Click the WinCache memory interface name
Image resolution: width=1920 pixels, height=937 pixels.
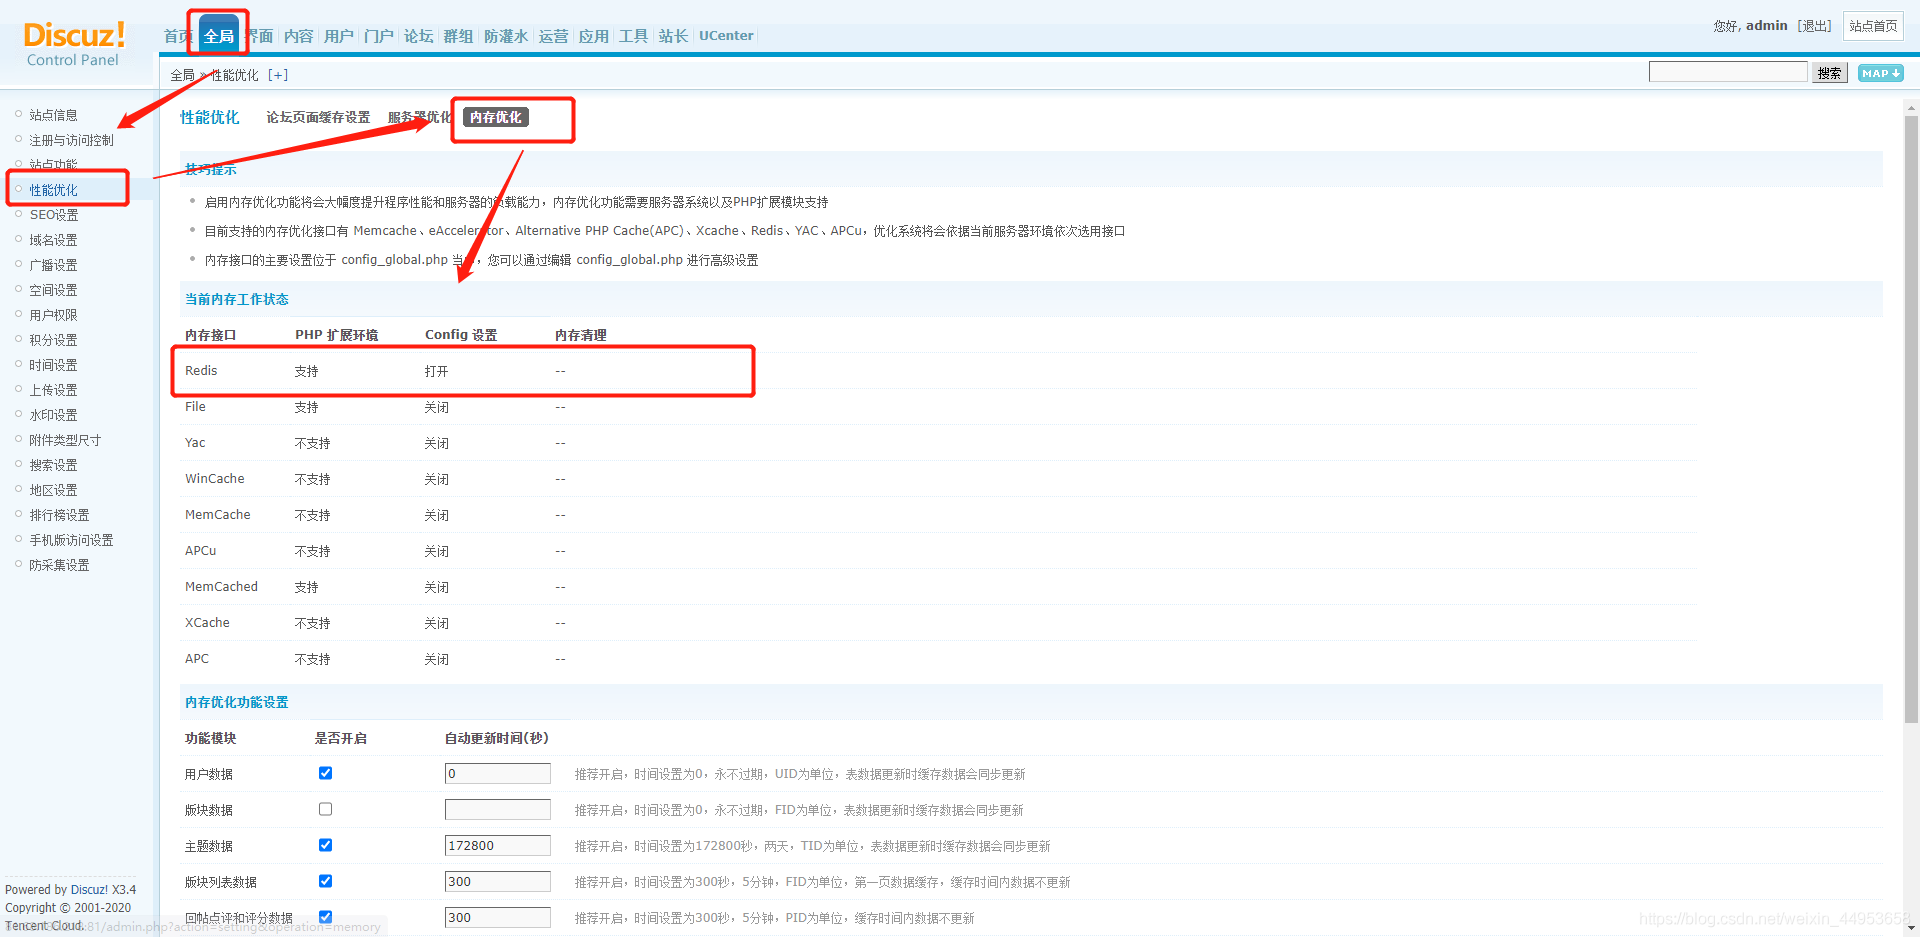point(214,479)
